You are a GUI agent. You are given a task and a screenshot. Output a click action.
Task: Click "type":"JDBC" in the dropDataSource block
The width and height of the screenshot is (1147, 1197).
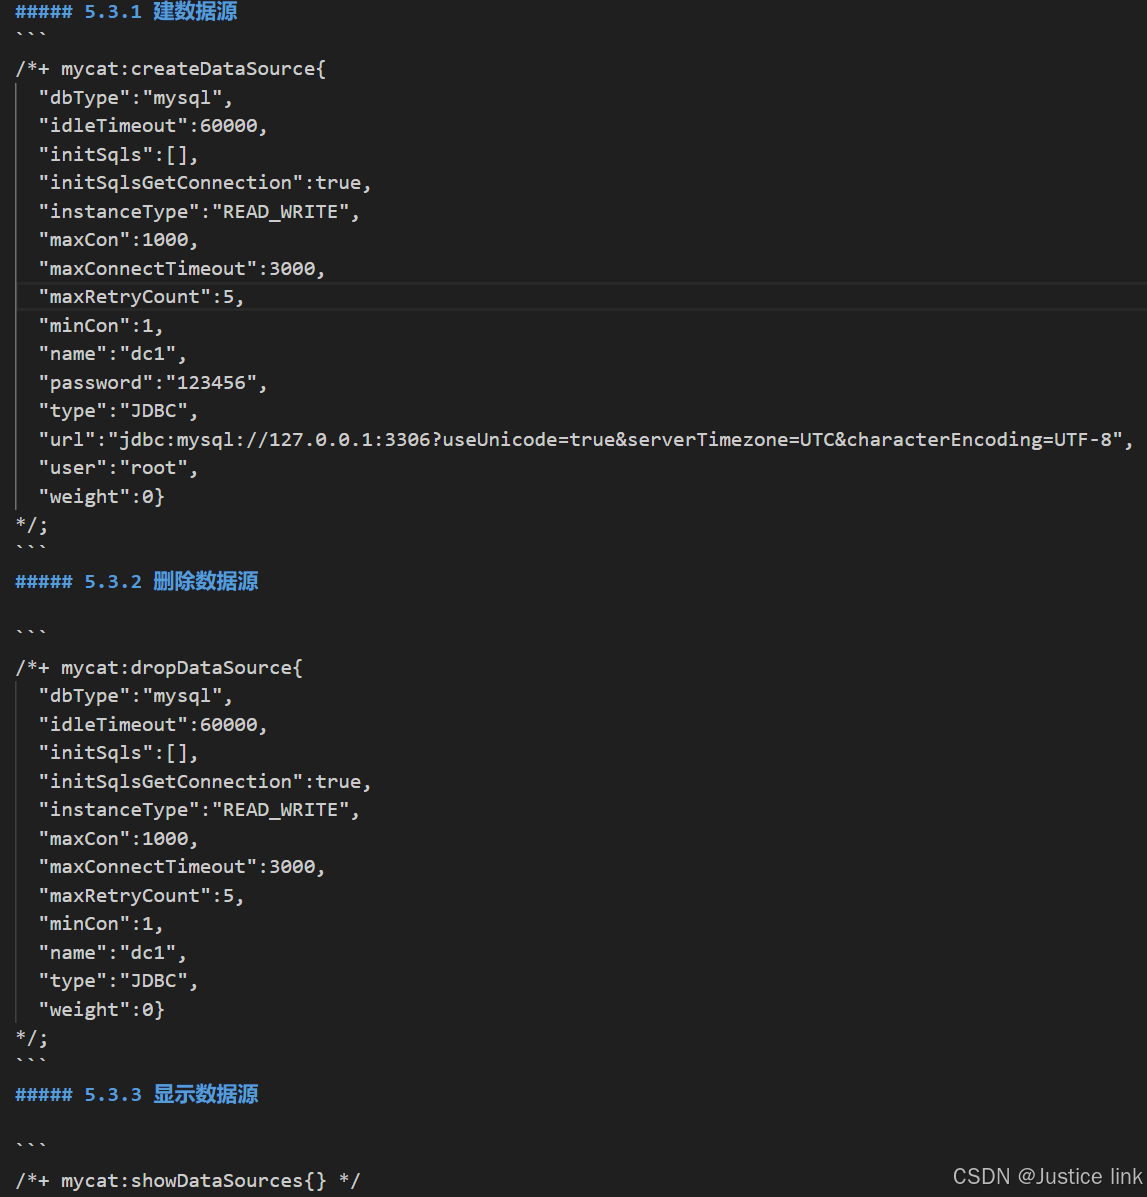(x=118, y=981)
